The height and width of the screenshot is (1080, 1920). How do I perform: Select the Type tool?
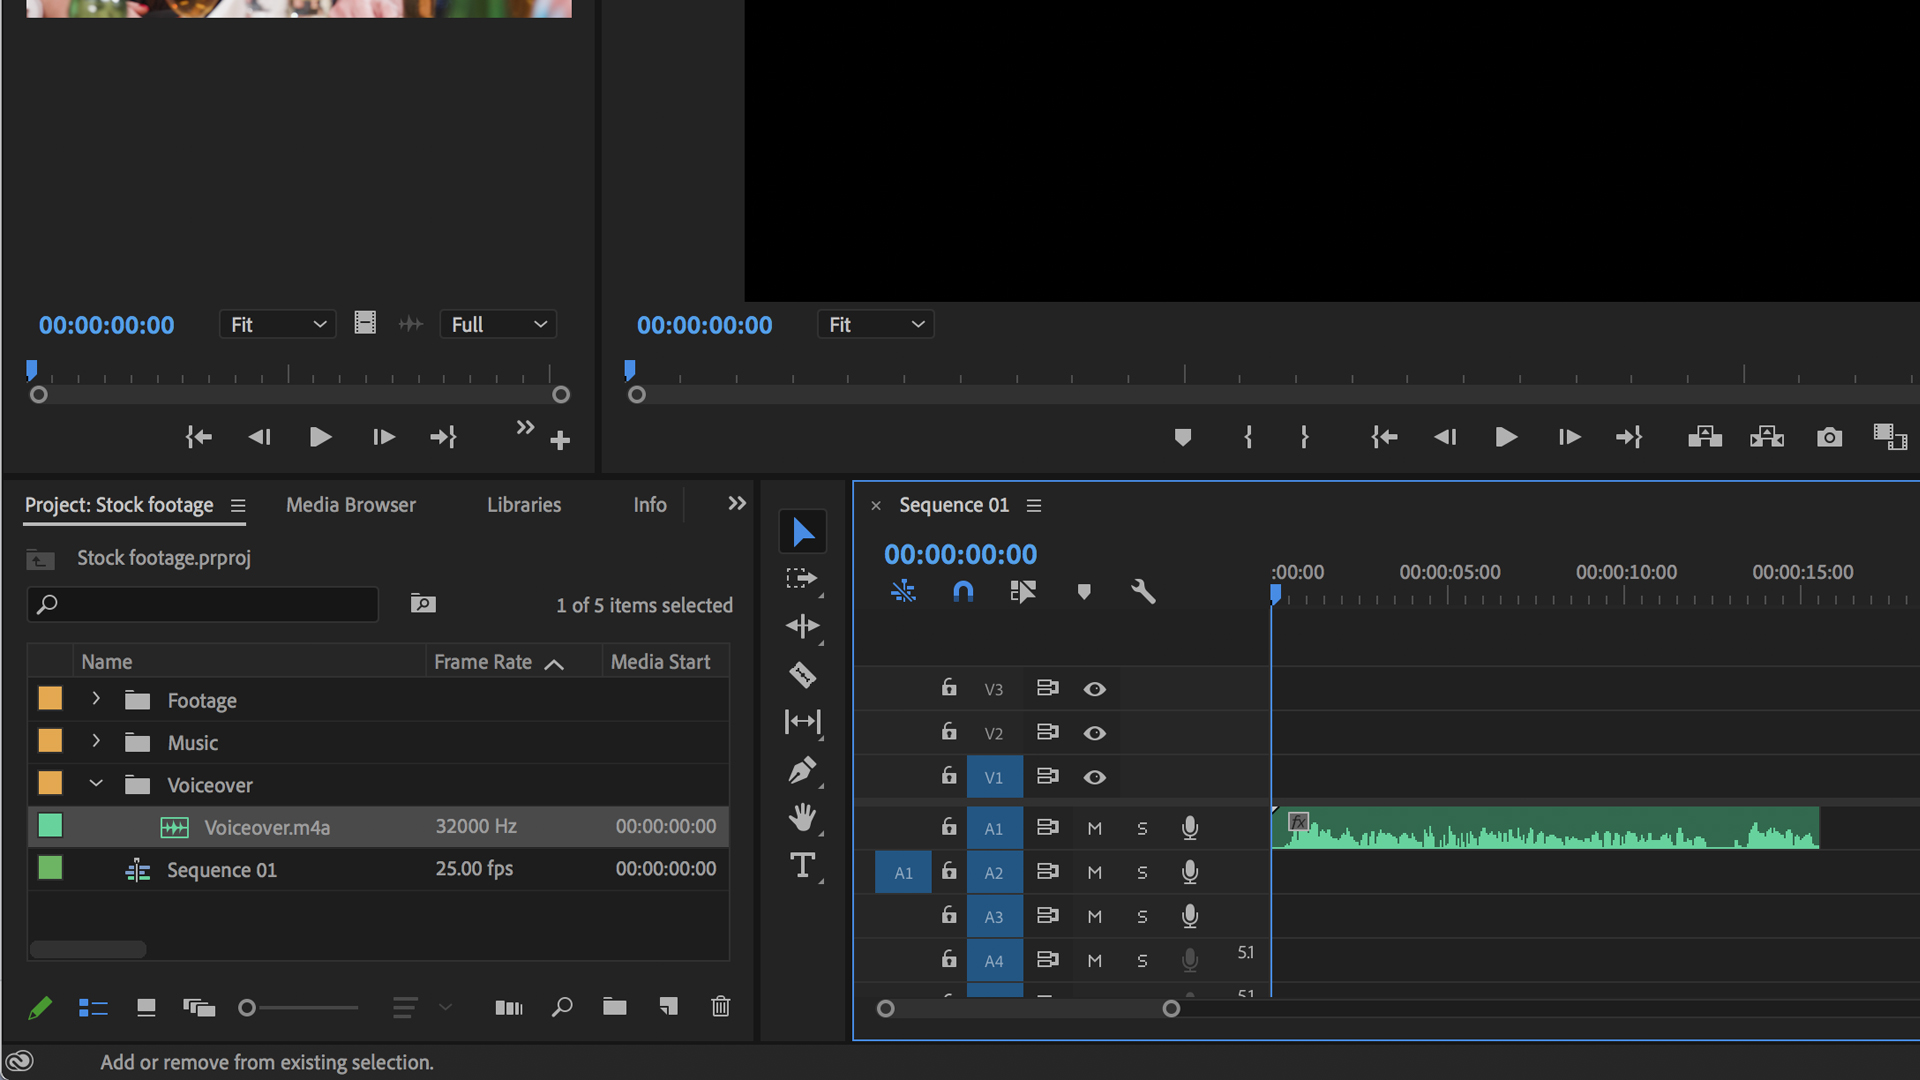tap(802, 865)
